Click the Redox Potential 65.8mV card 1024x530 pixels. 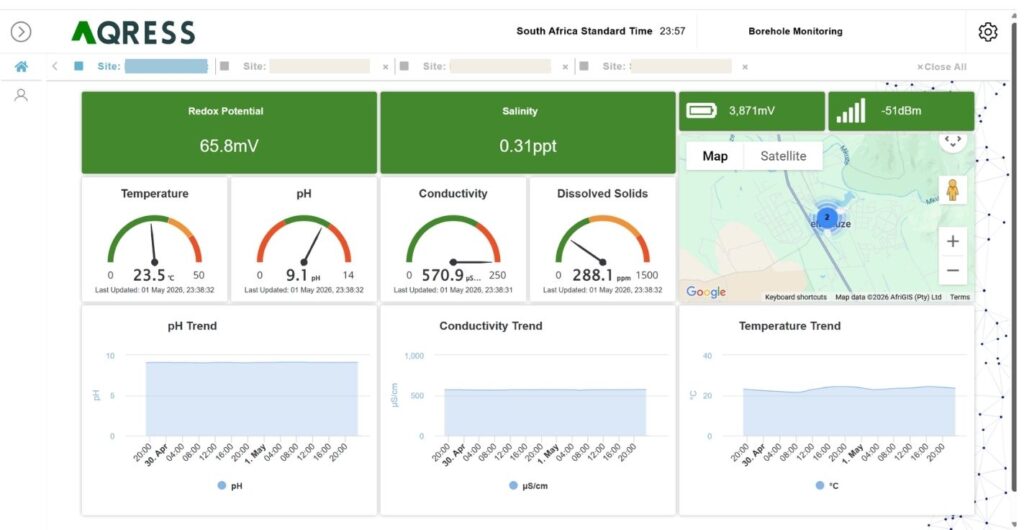tap(229, 132)
